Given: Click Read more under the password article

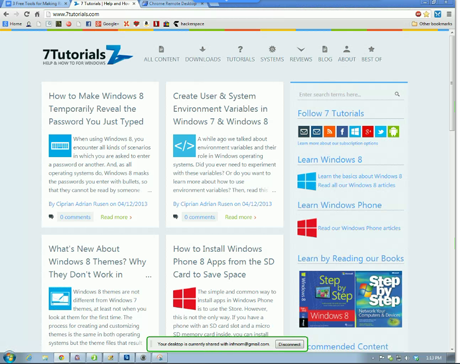Looking at the screenshot, I should point(116,217).
